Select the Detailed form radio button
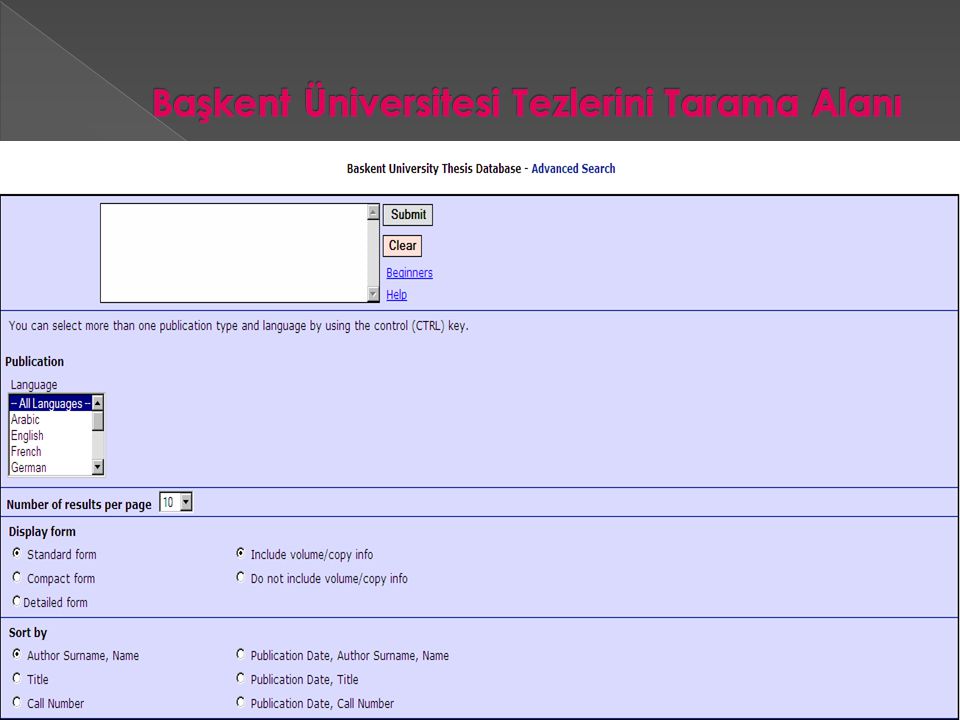 (x=17, y=601)
